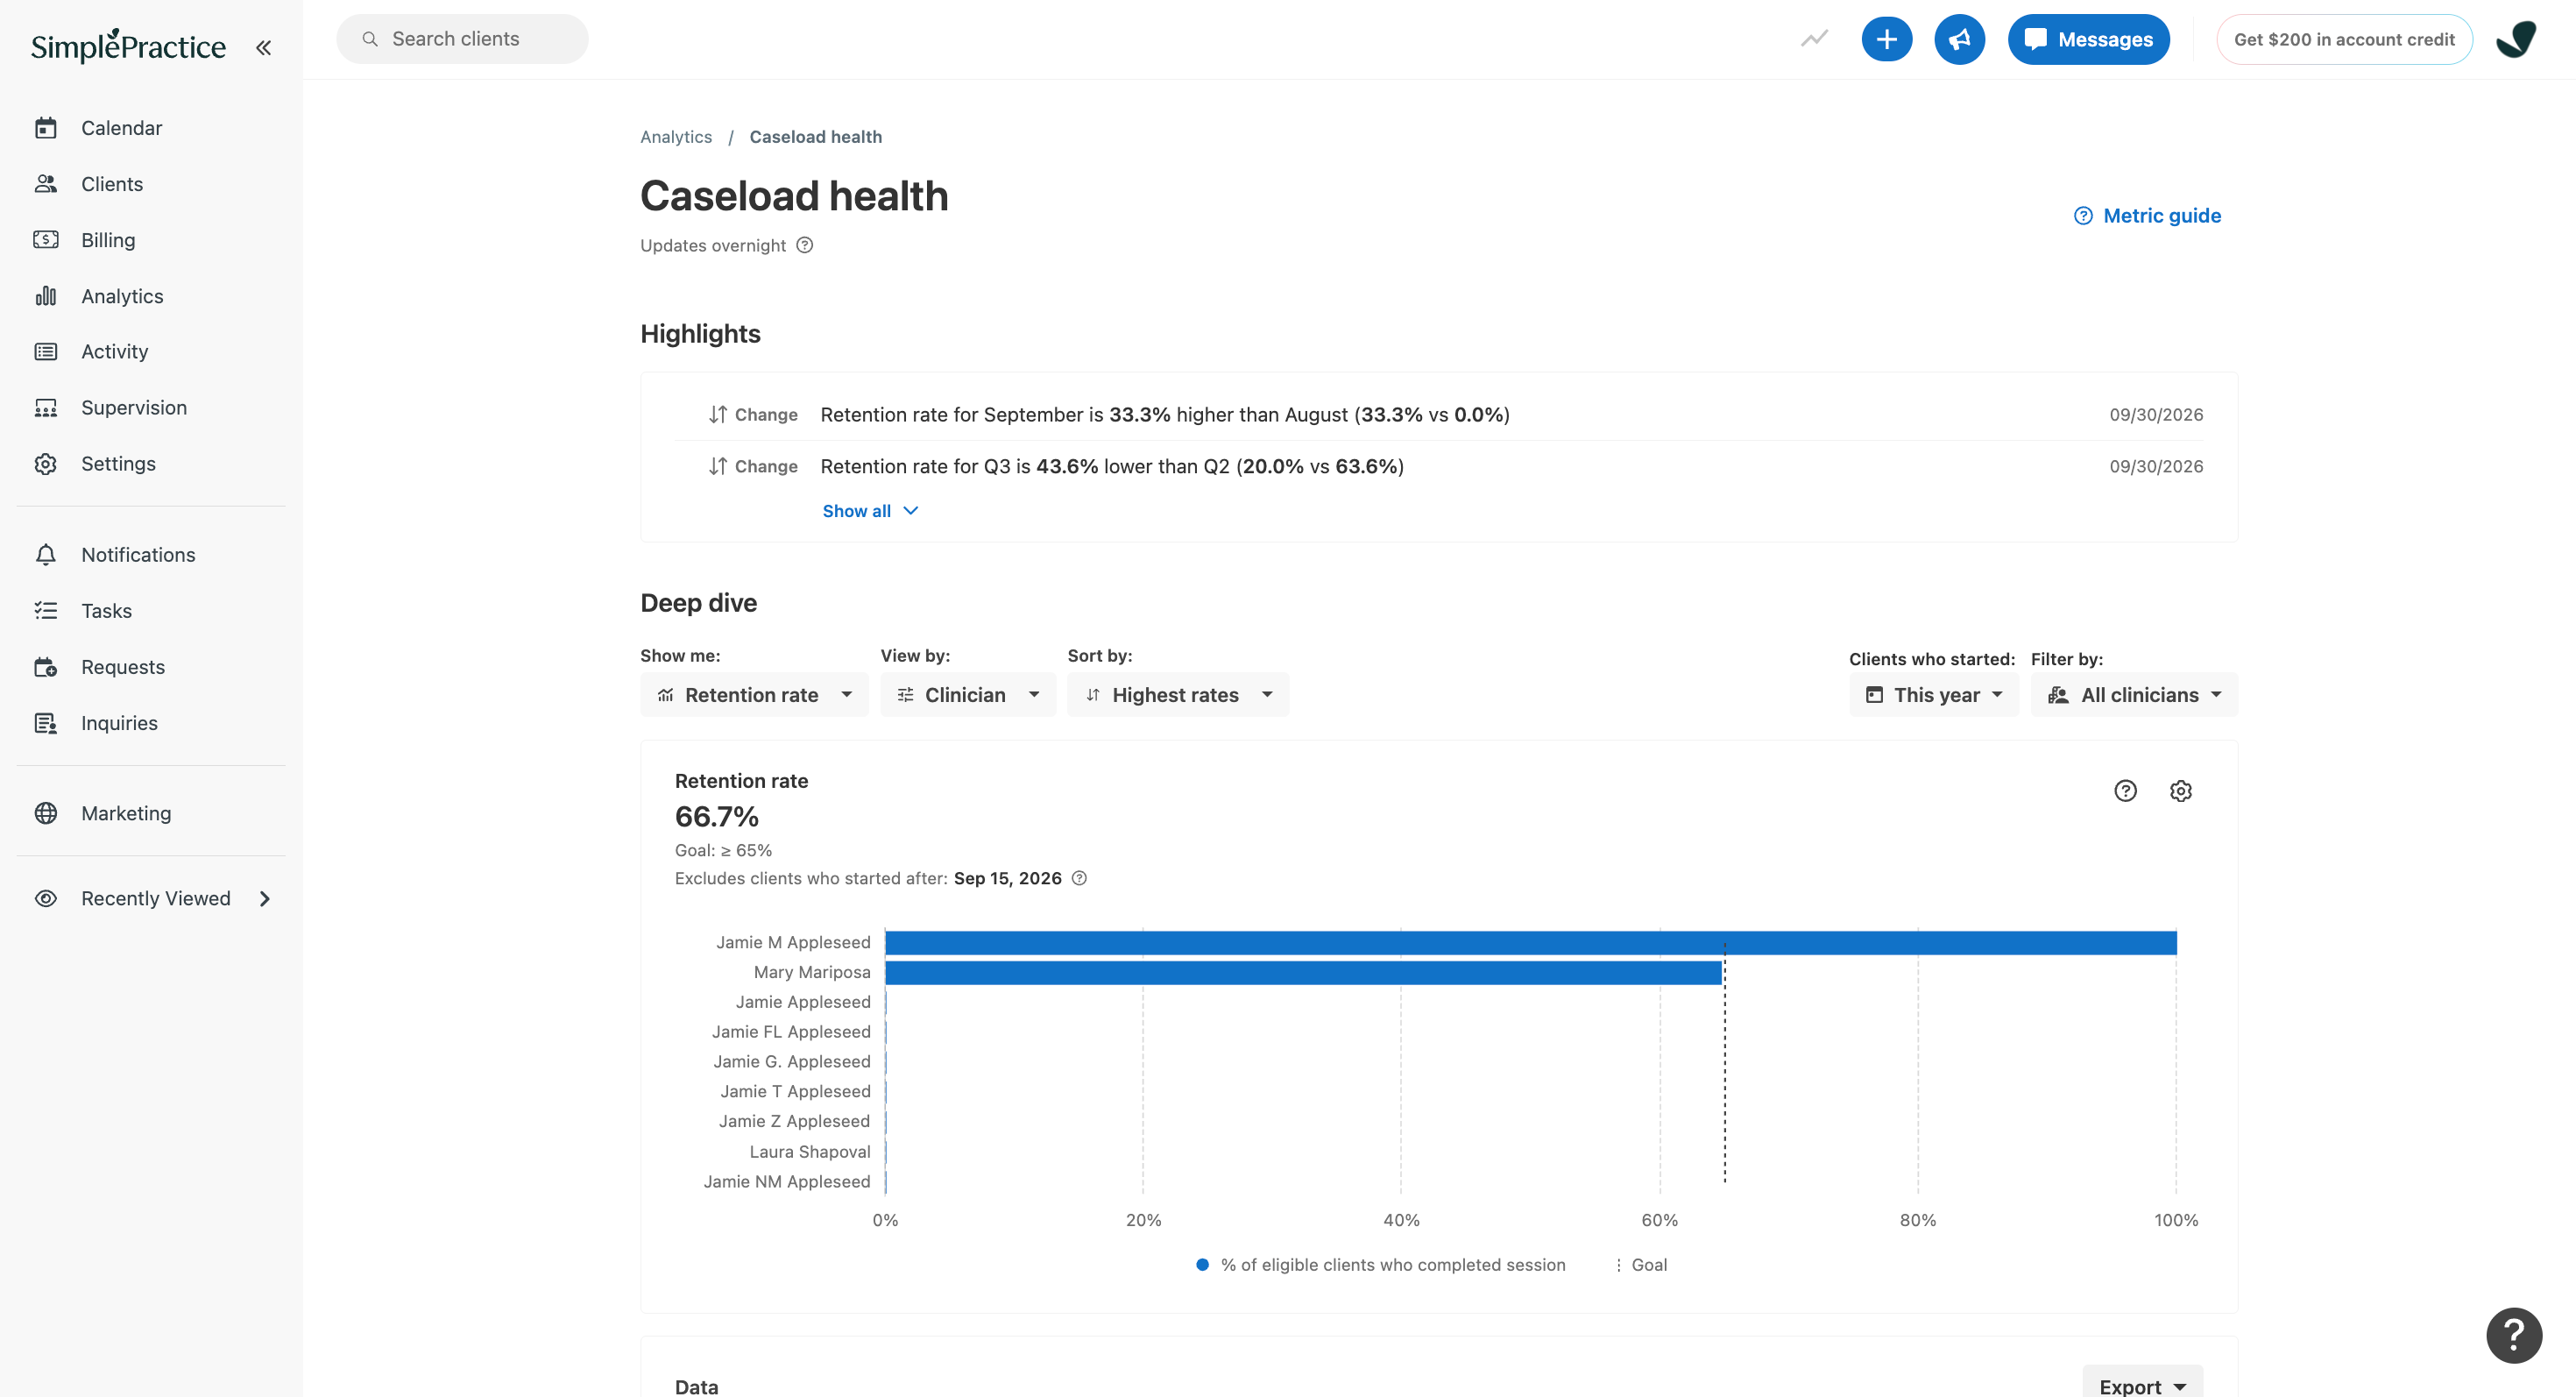The width and height of the screenshot is (2576, 1397).
Task: Click the Requests sidebar icon
Action: (x=46, y=667)
